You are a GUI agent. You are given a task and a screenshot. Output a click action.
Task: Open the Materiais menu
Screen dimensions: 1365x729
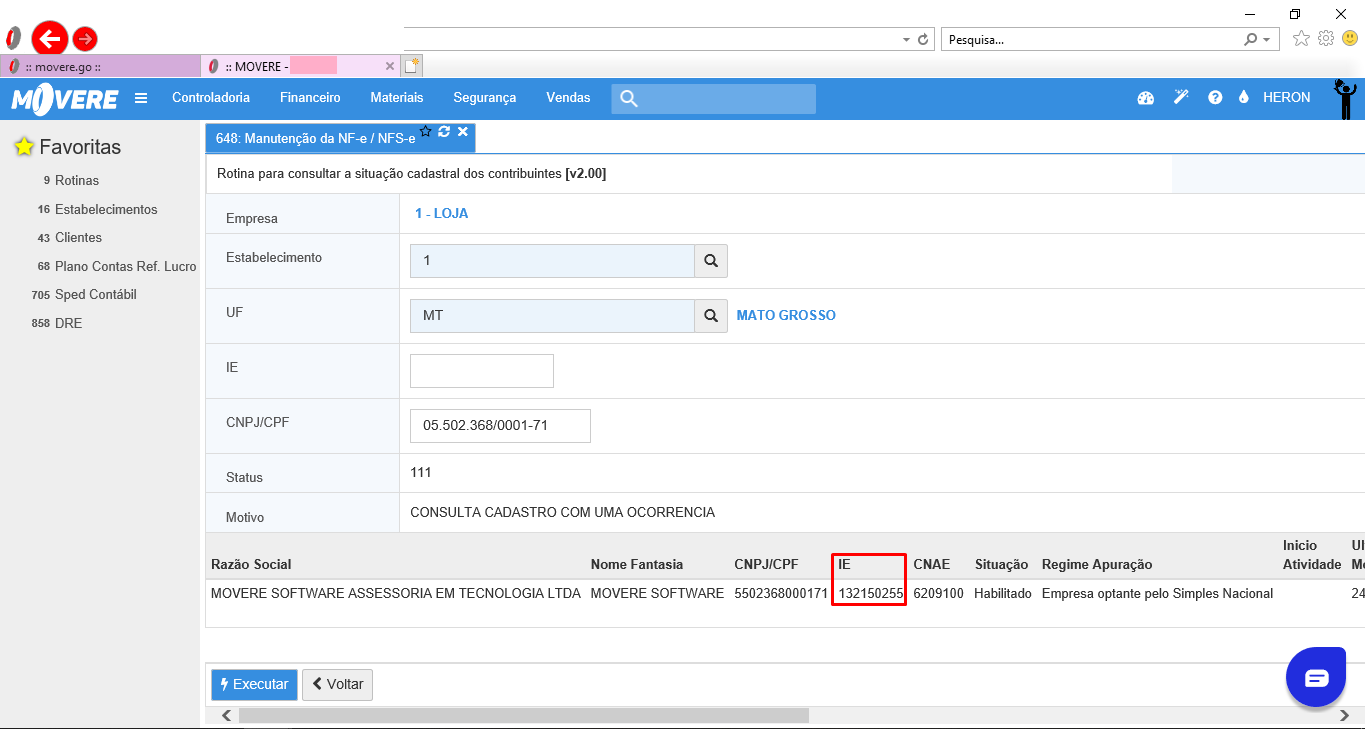click(397, 98)
